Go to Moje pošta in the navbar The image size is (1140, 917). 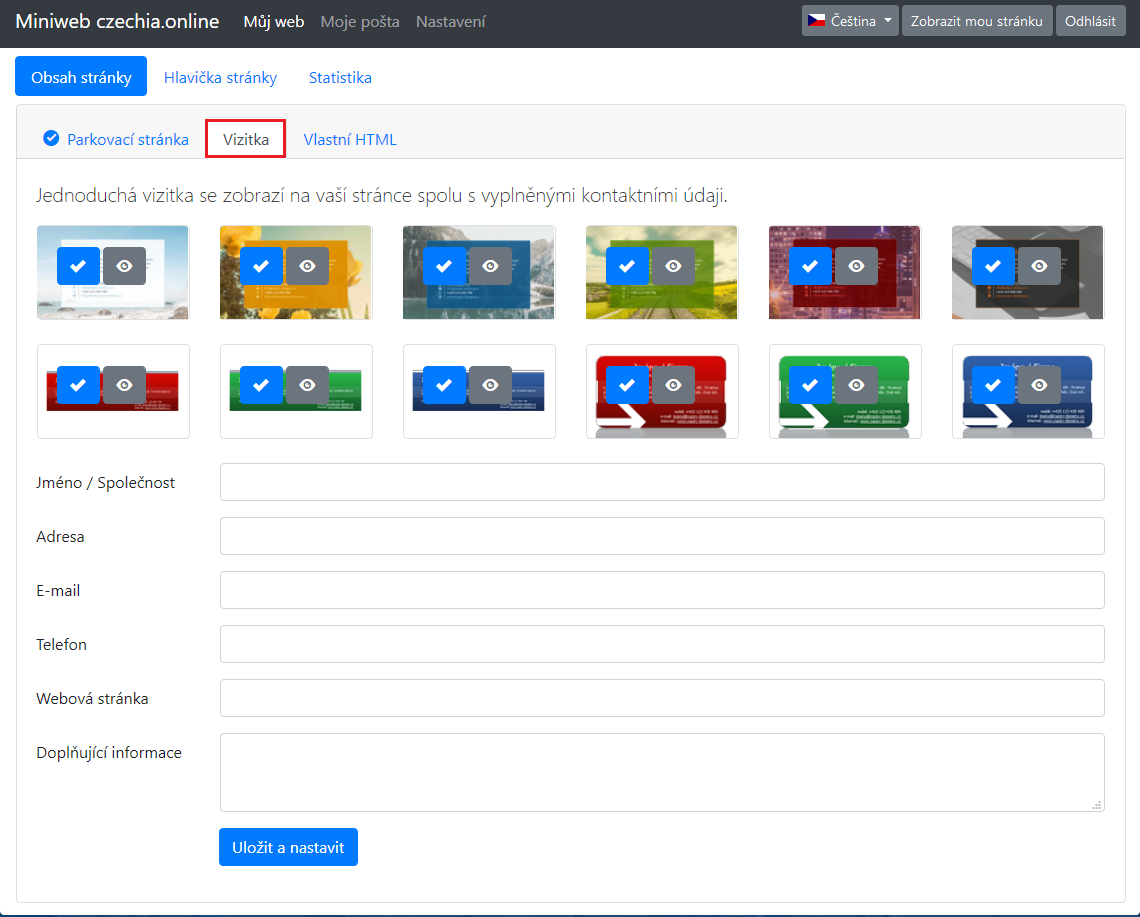(360, 21)
